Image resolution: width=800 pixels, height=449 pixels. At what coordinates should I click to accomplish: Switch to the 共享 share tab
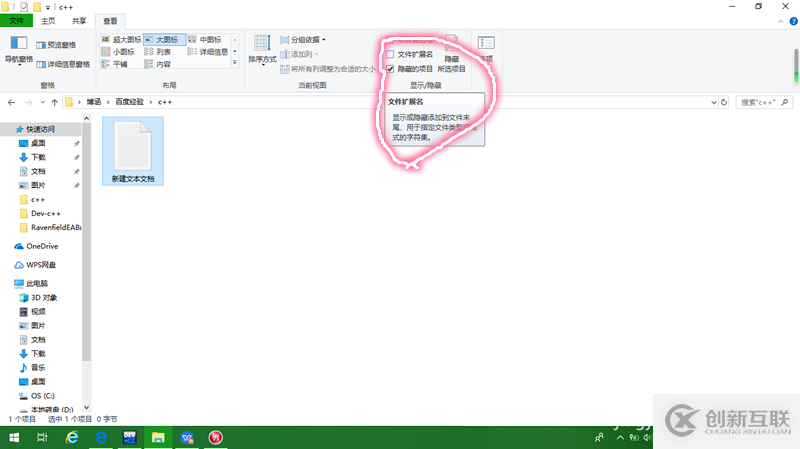[79, 21]
